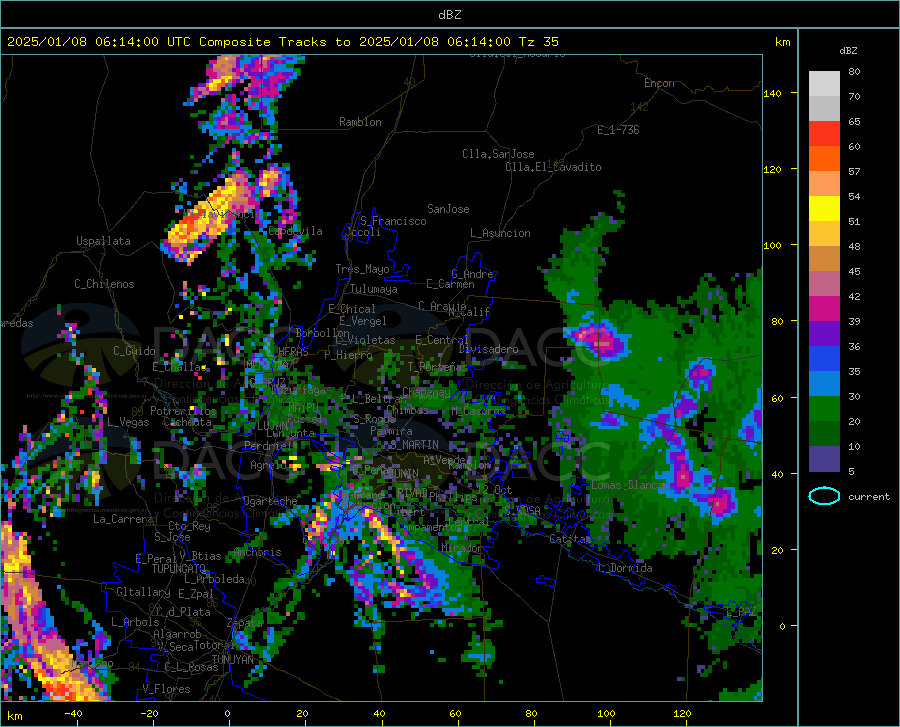Click the 'TUPUNGATO' map label
This screenshot has height=727, width=900.
(179, 569)
